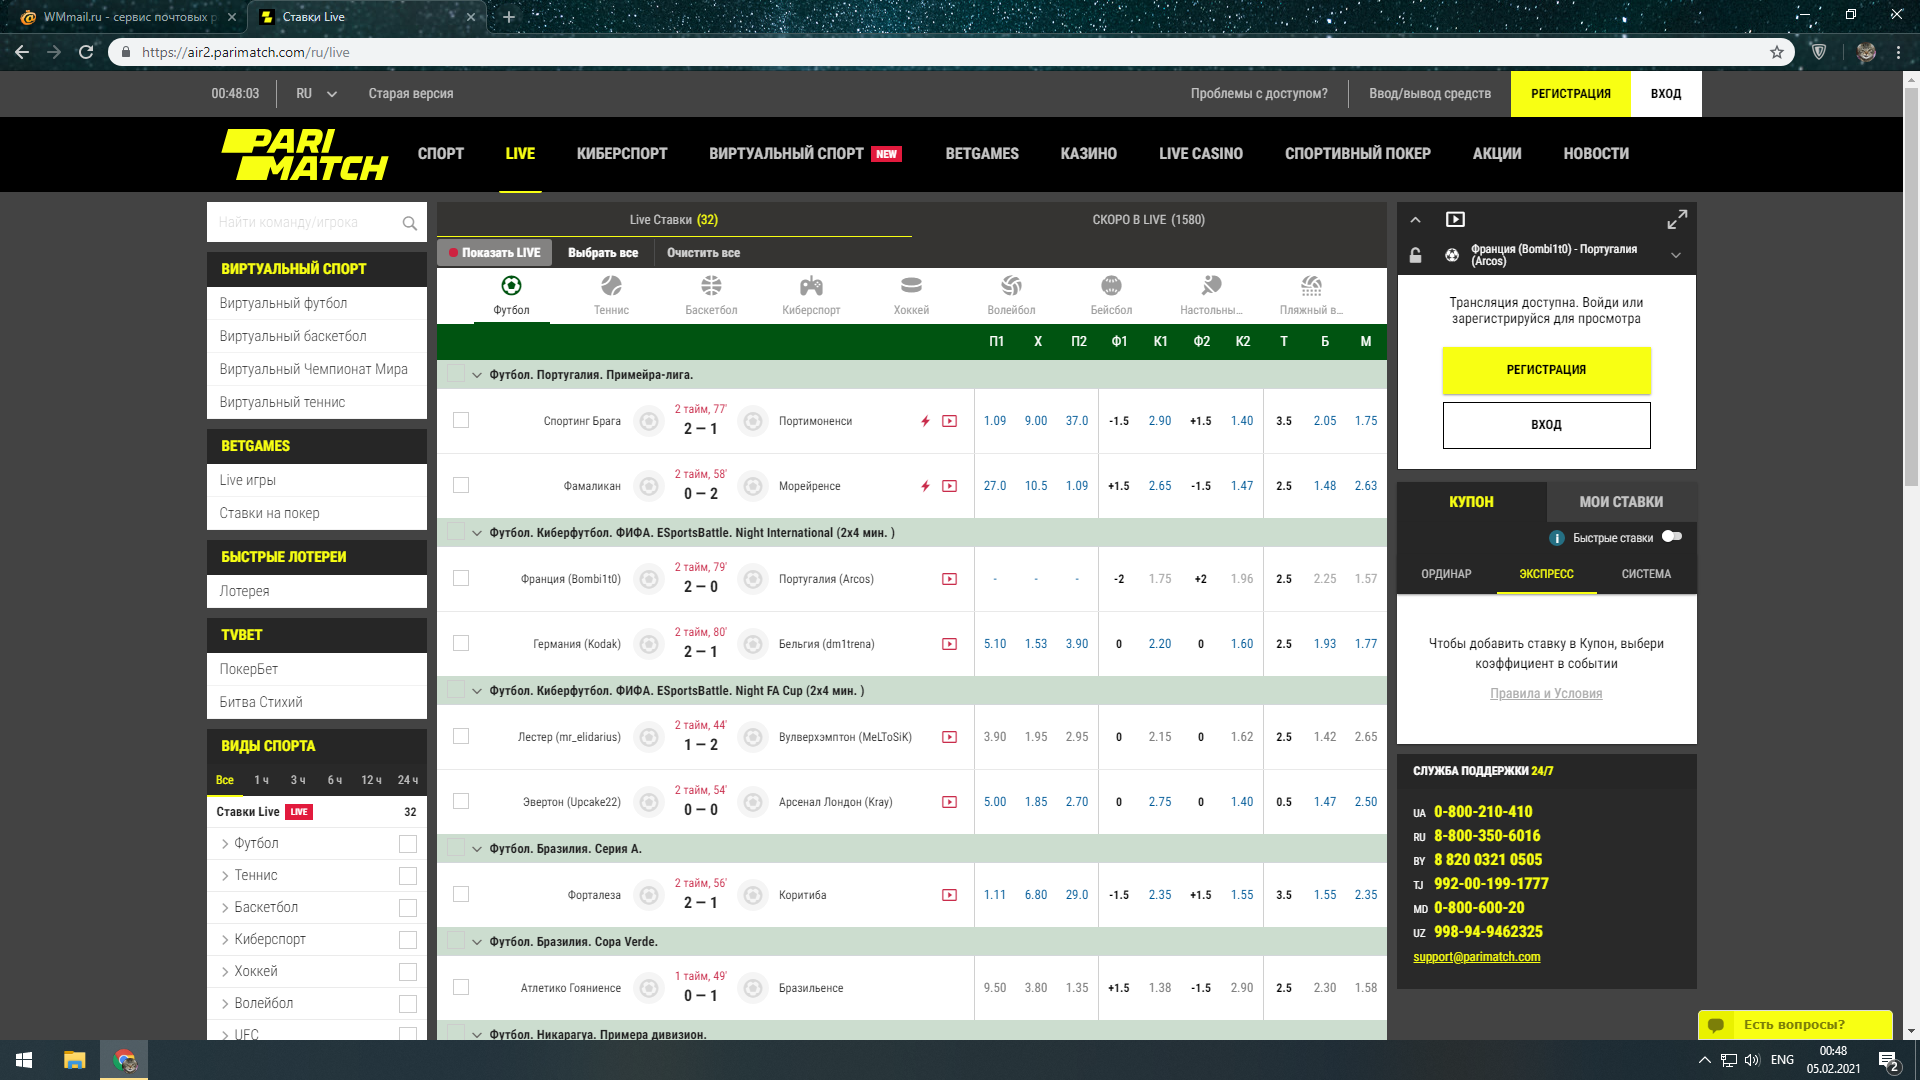Collapse Бразилия Copa Verde section

[x=477, y=942]
